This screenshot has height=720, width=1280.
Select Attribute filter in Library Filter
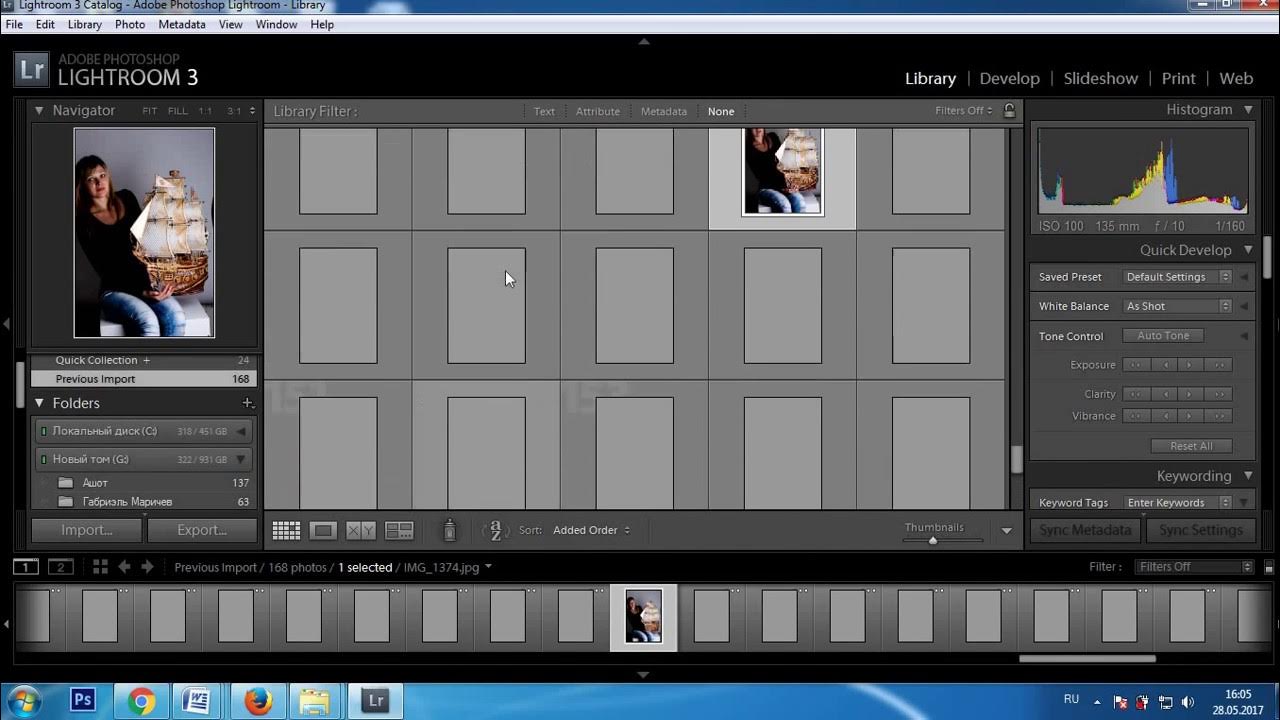click(x=598, y=112)
